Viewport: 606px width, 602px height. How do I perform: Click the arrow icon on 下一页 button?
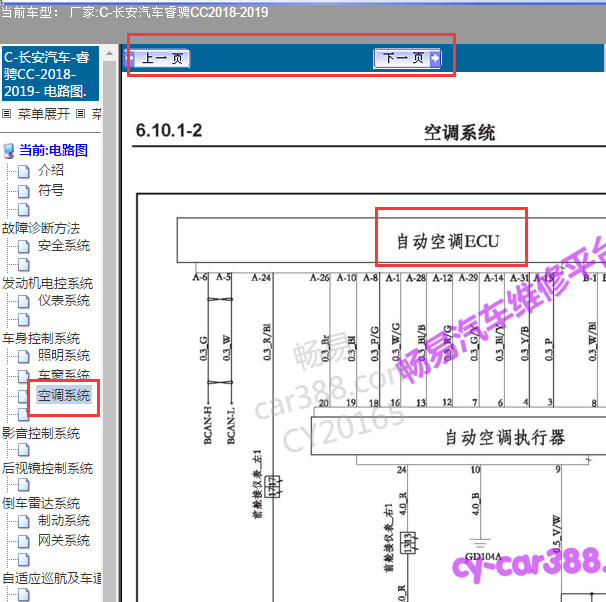pyautogui.click(x=435, y=59)
